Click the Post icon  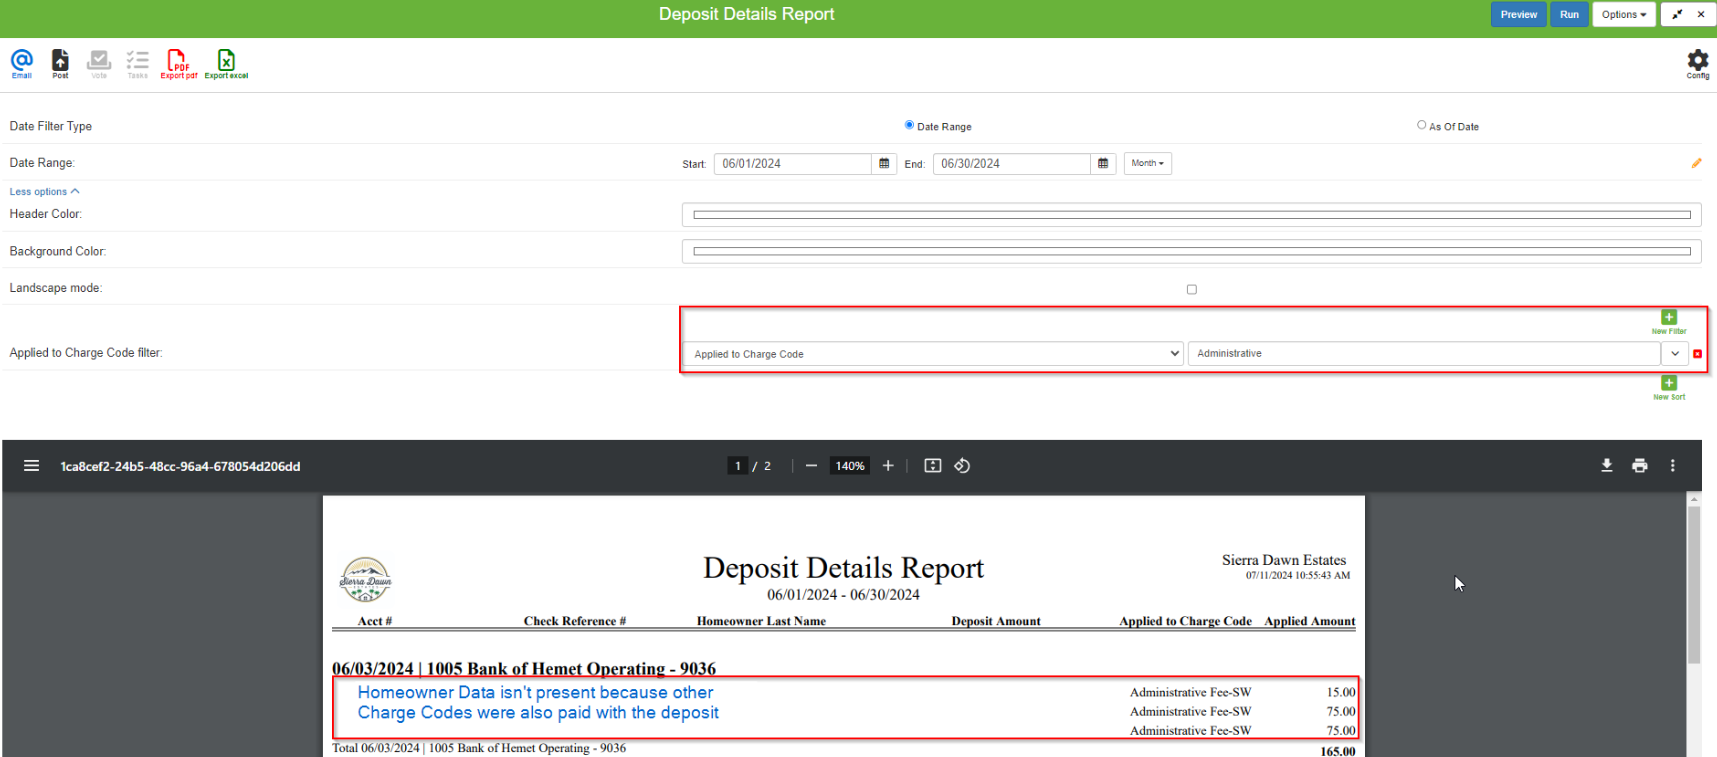coord(60,63)
